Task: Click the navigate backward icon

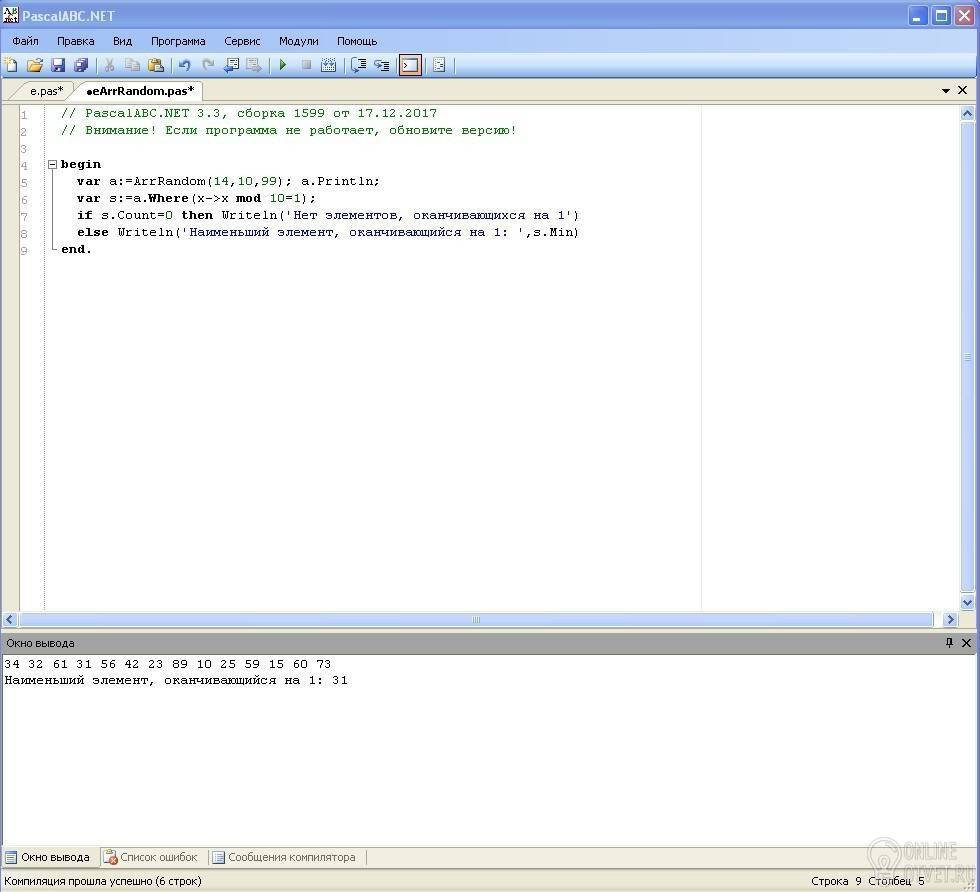Action: pos(231,64)
